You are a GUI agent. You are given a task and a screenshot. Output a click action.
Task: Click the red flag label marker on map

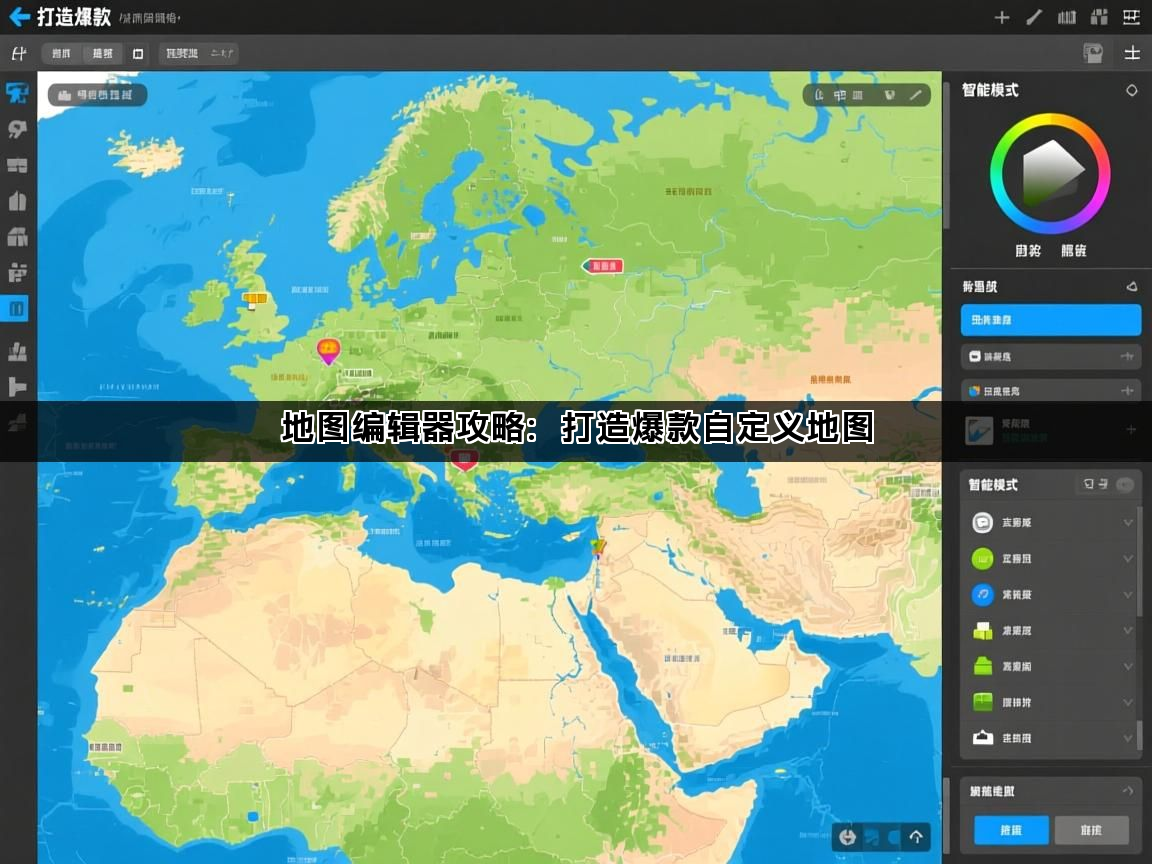coord(603,266)
